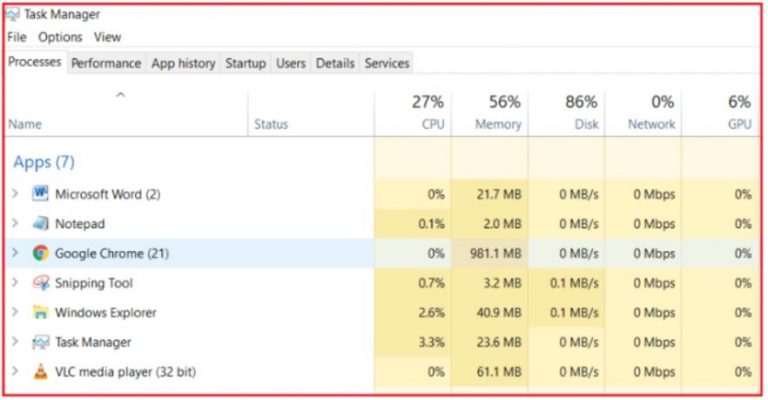Expand the Windows Explorer entry arrow
The height and width of the screenshot is (400, 768).
click(x=15, y=312)
